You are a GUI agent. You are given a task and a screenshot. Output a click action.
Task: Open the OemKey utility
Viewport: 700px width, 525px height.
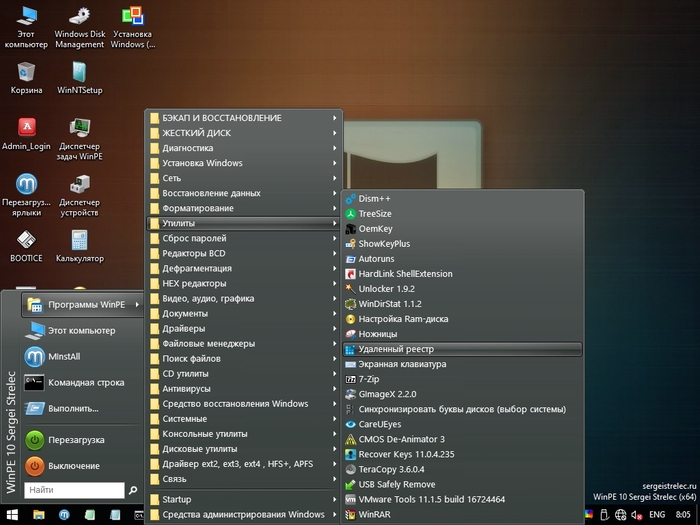(462, 229)
